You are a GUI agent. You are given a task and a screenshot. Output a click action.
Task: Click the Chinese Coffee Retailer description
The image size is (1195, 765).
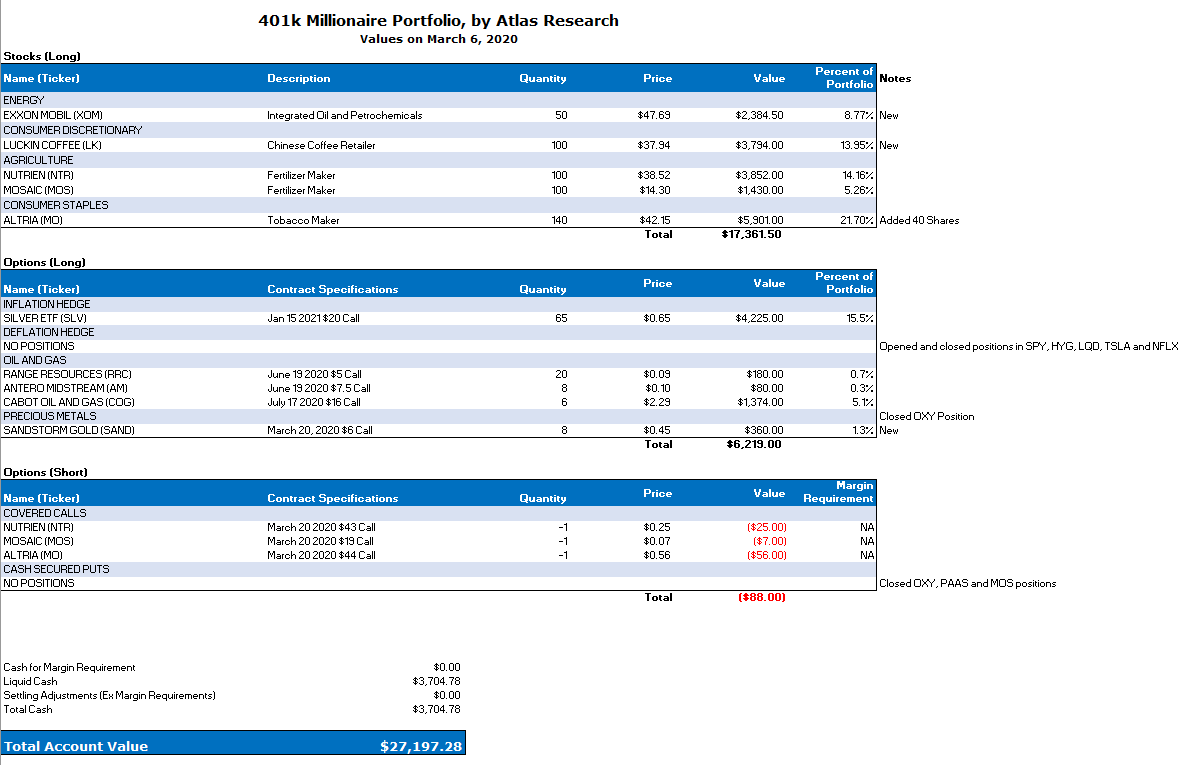(x=321, y=145)
